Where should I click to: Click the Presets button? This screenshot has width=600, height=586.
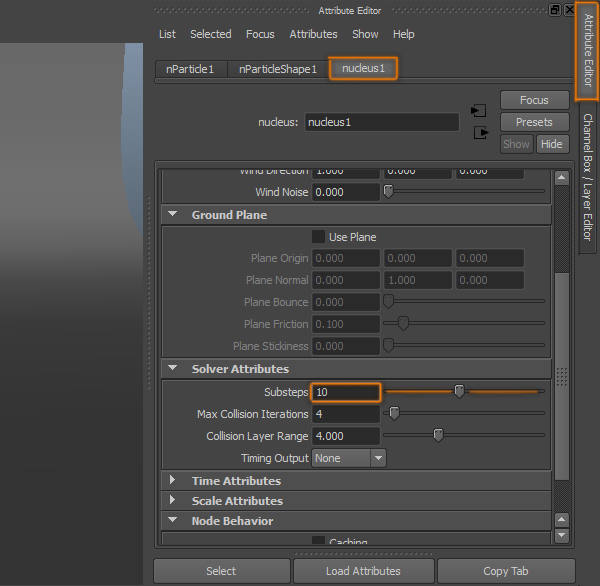pos(534,122)
